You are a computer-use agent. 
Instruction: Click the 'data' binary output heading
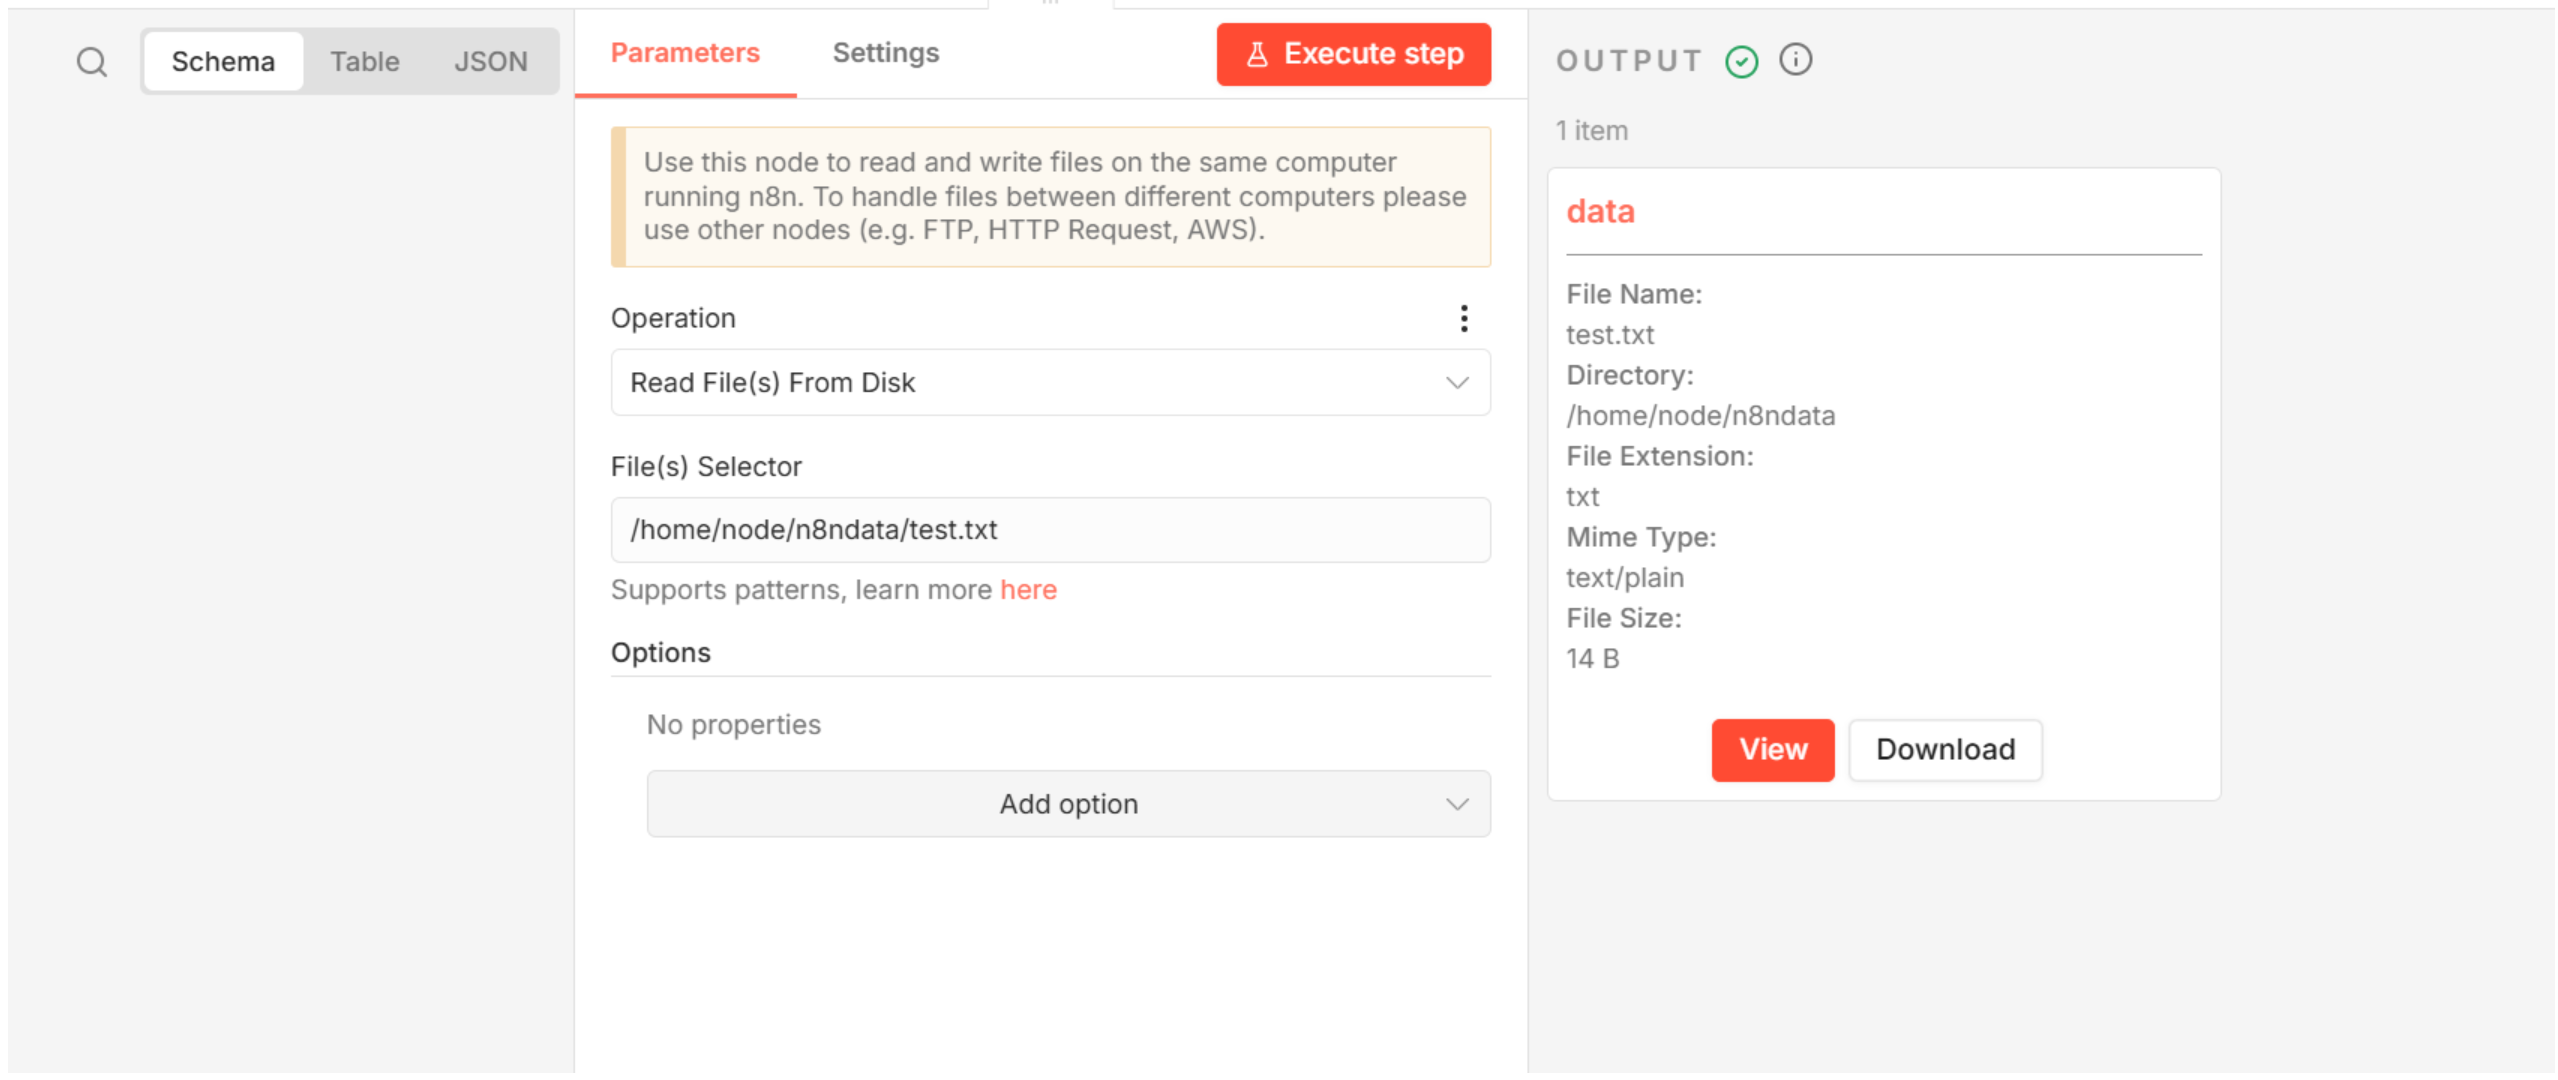click(x=1599, y=212)
